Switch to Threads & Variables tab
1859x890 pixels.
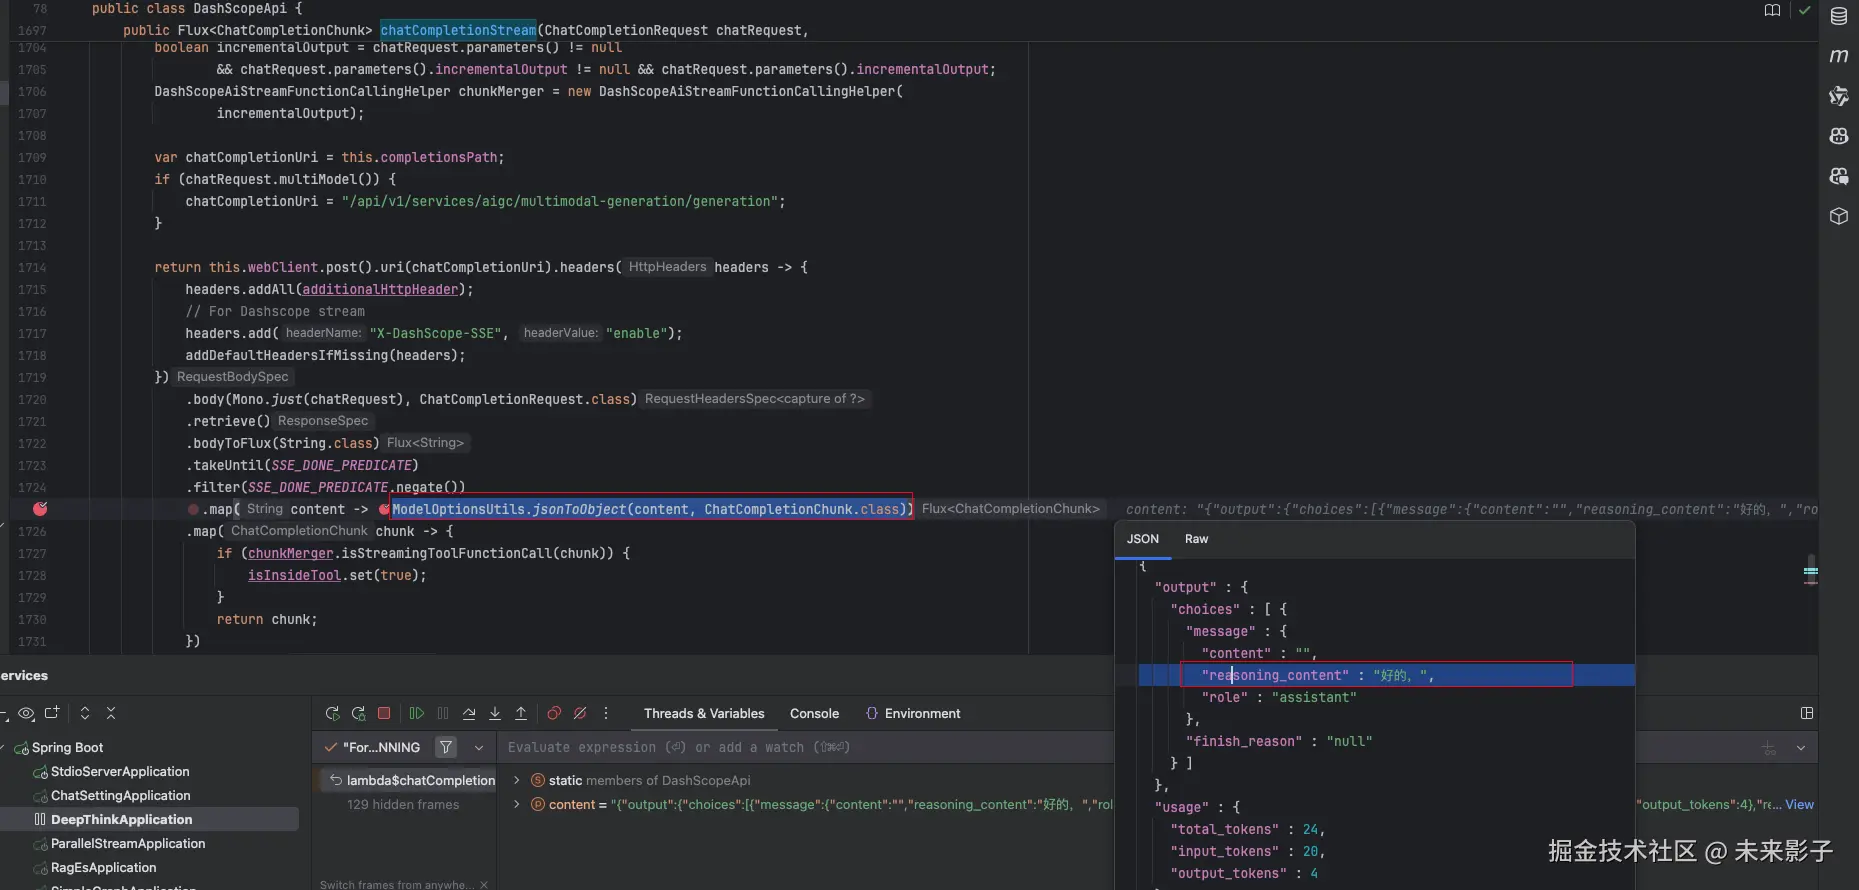click(x=704, y=713)
